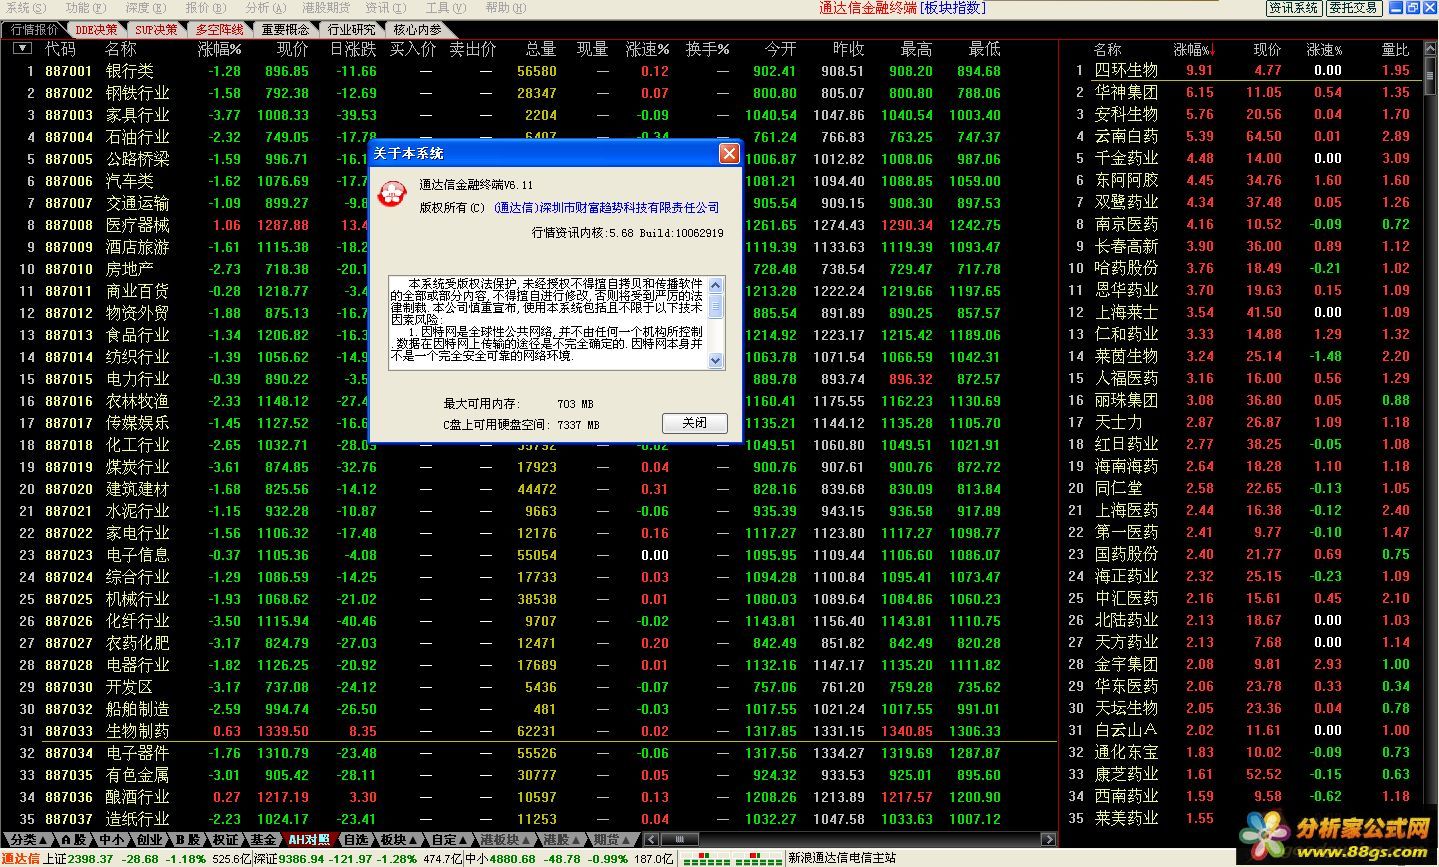Select the 生物制药 row
The height and width of the screenshot is (867, 1439).
point(530,731)
